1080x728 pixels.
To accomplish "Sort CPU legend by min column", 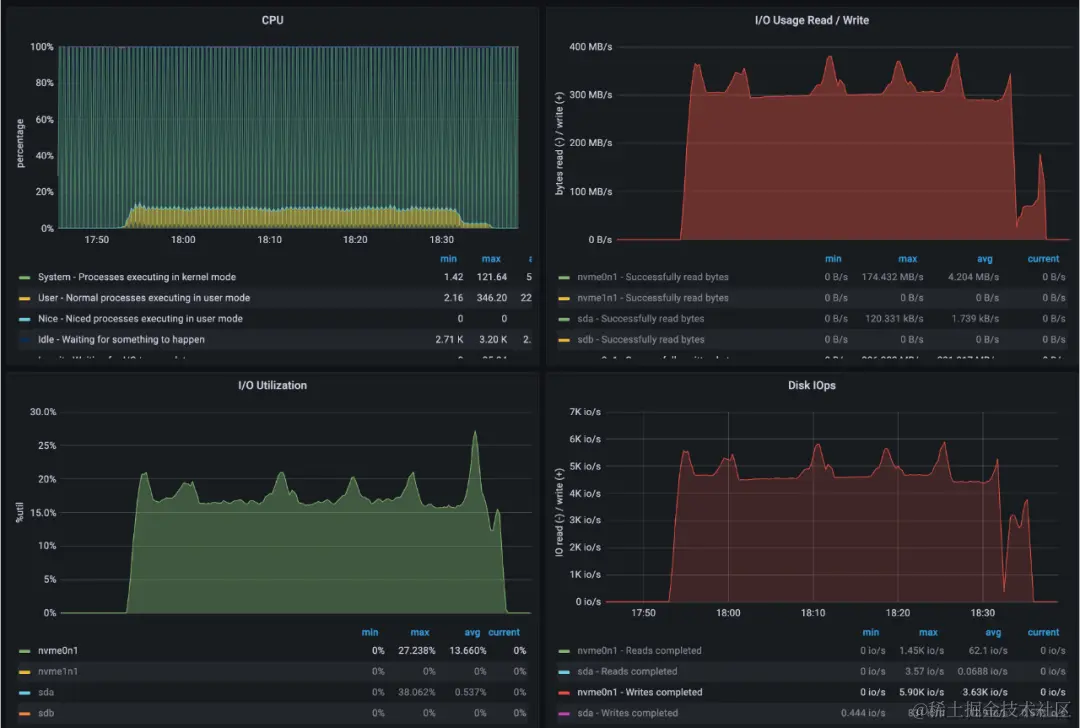I will point(448,259).
